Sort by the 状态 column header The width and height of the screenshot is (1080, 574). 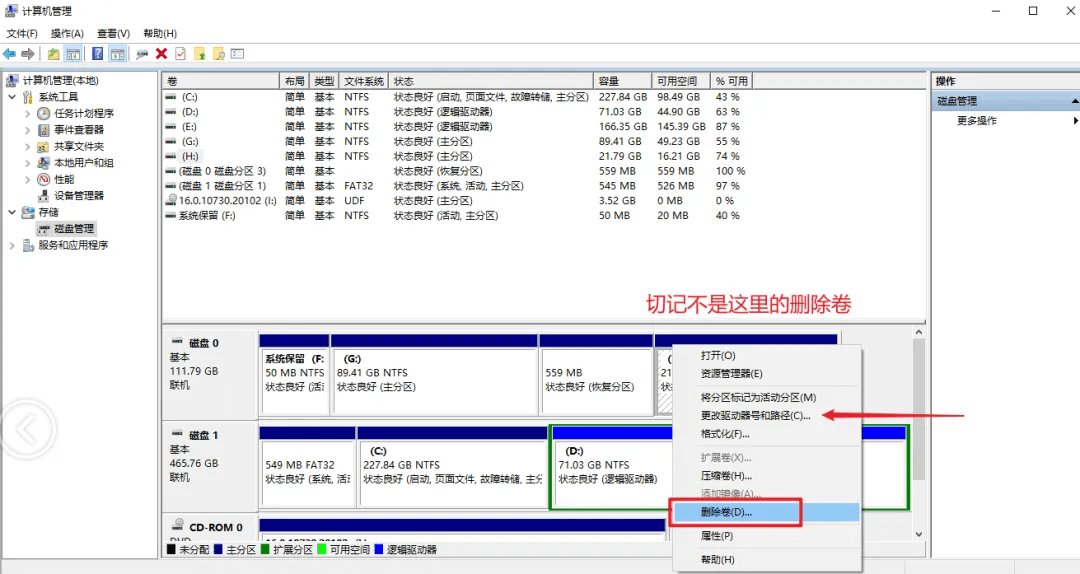click(x=491, y=81)
